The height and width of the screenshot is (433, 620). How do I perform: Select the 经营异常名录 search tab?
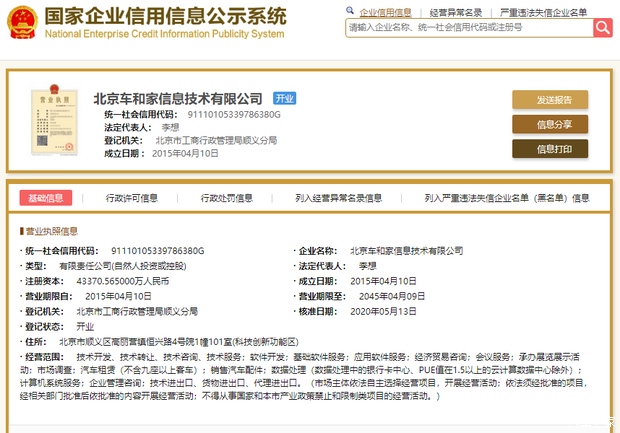(456, 13)
